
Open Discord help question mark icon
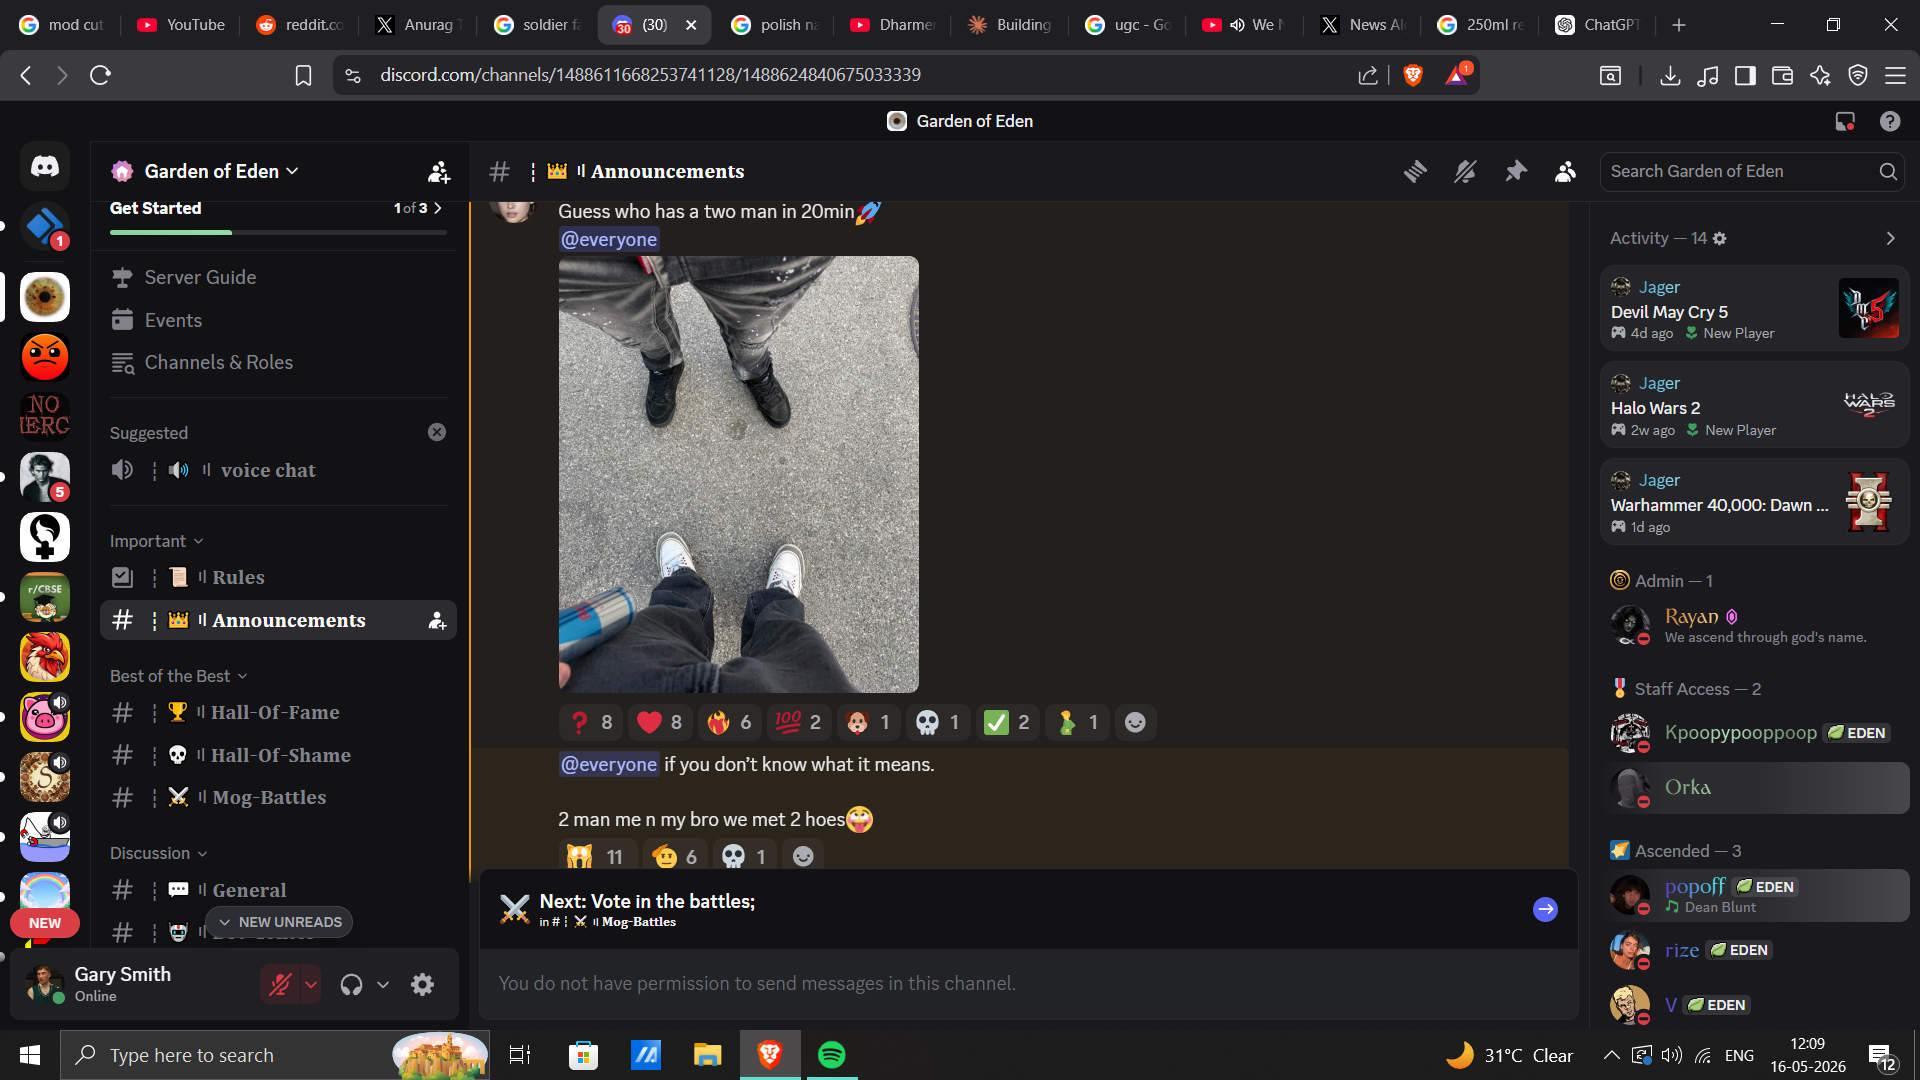1890,121
